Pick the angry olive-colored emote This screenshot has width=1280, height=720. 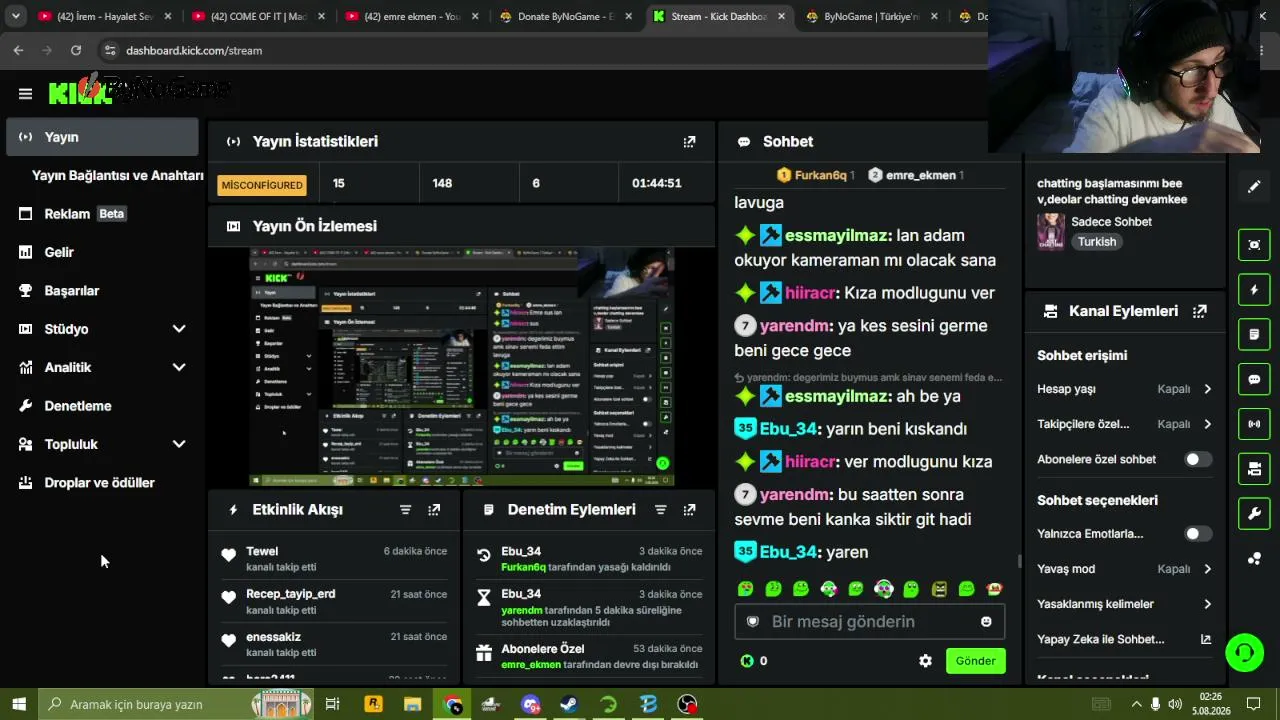click(x=939, y=589)
